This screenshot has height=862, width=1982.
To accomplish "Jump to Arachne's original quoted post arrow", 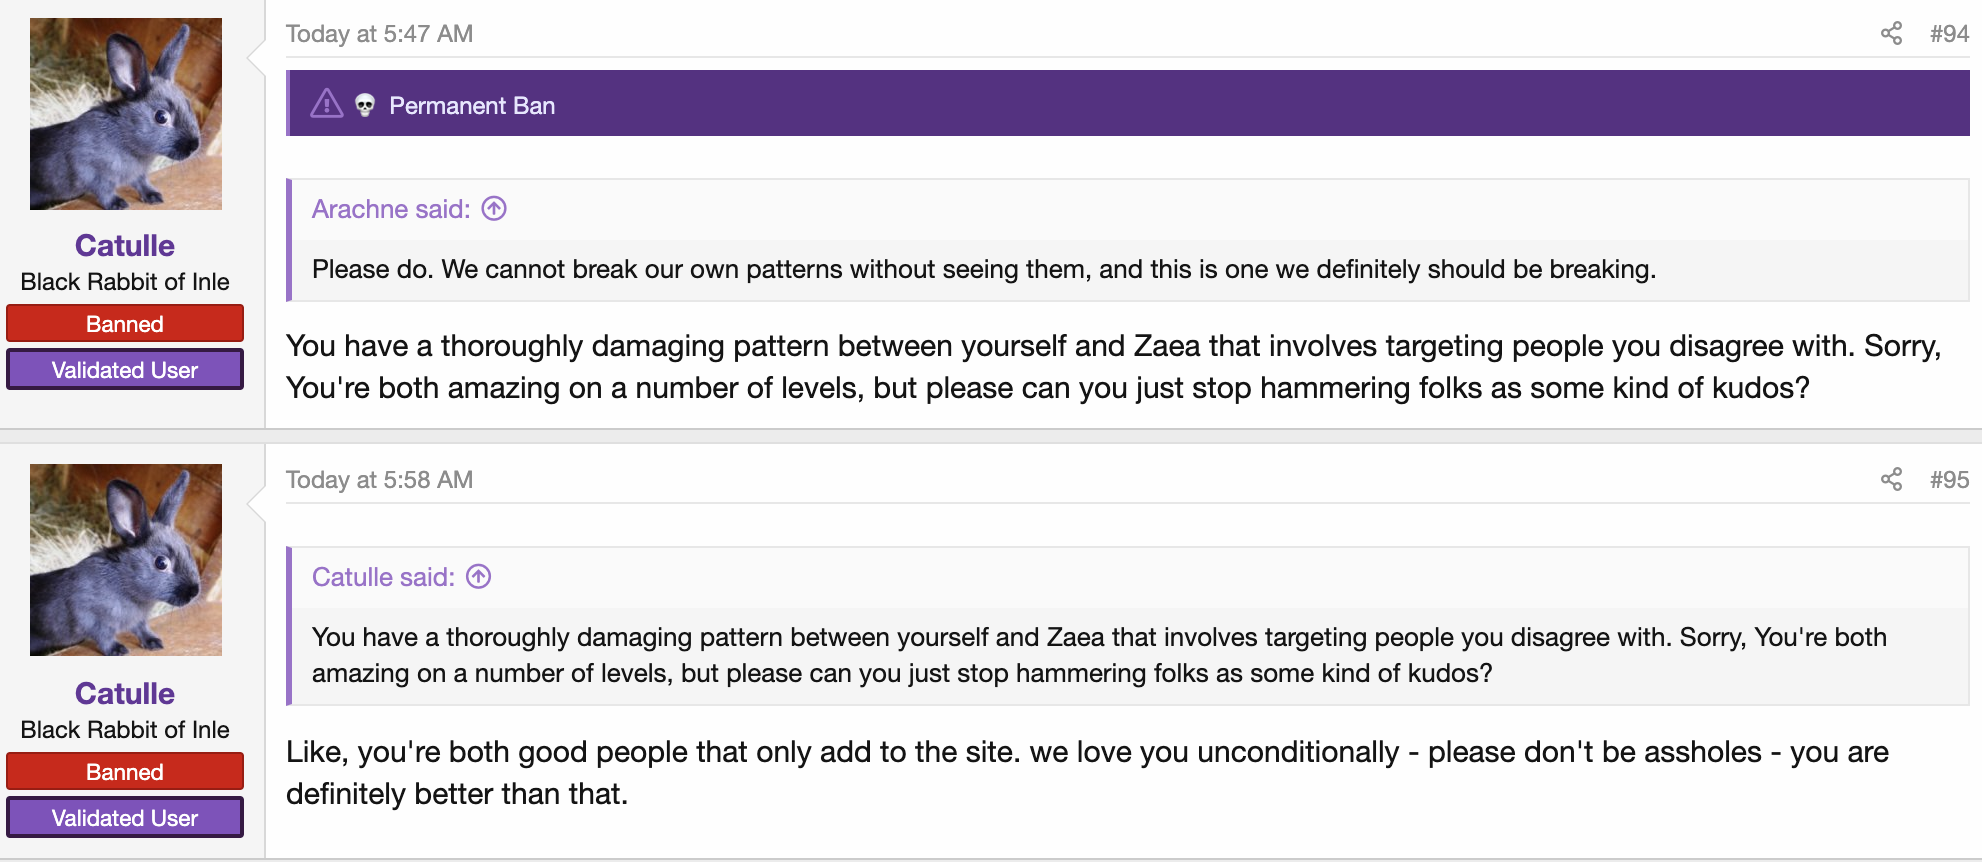I will (x=494, y=208).
